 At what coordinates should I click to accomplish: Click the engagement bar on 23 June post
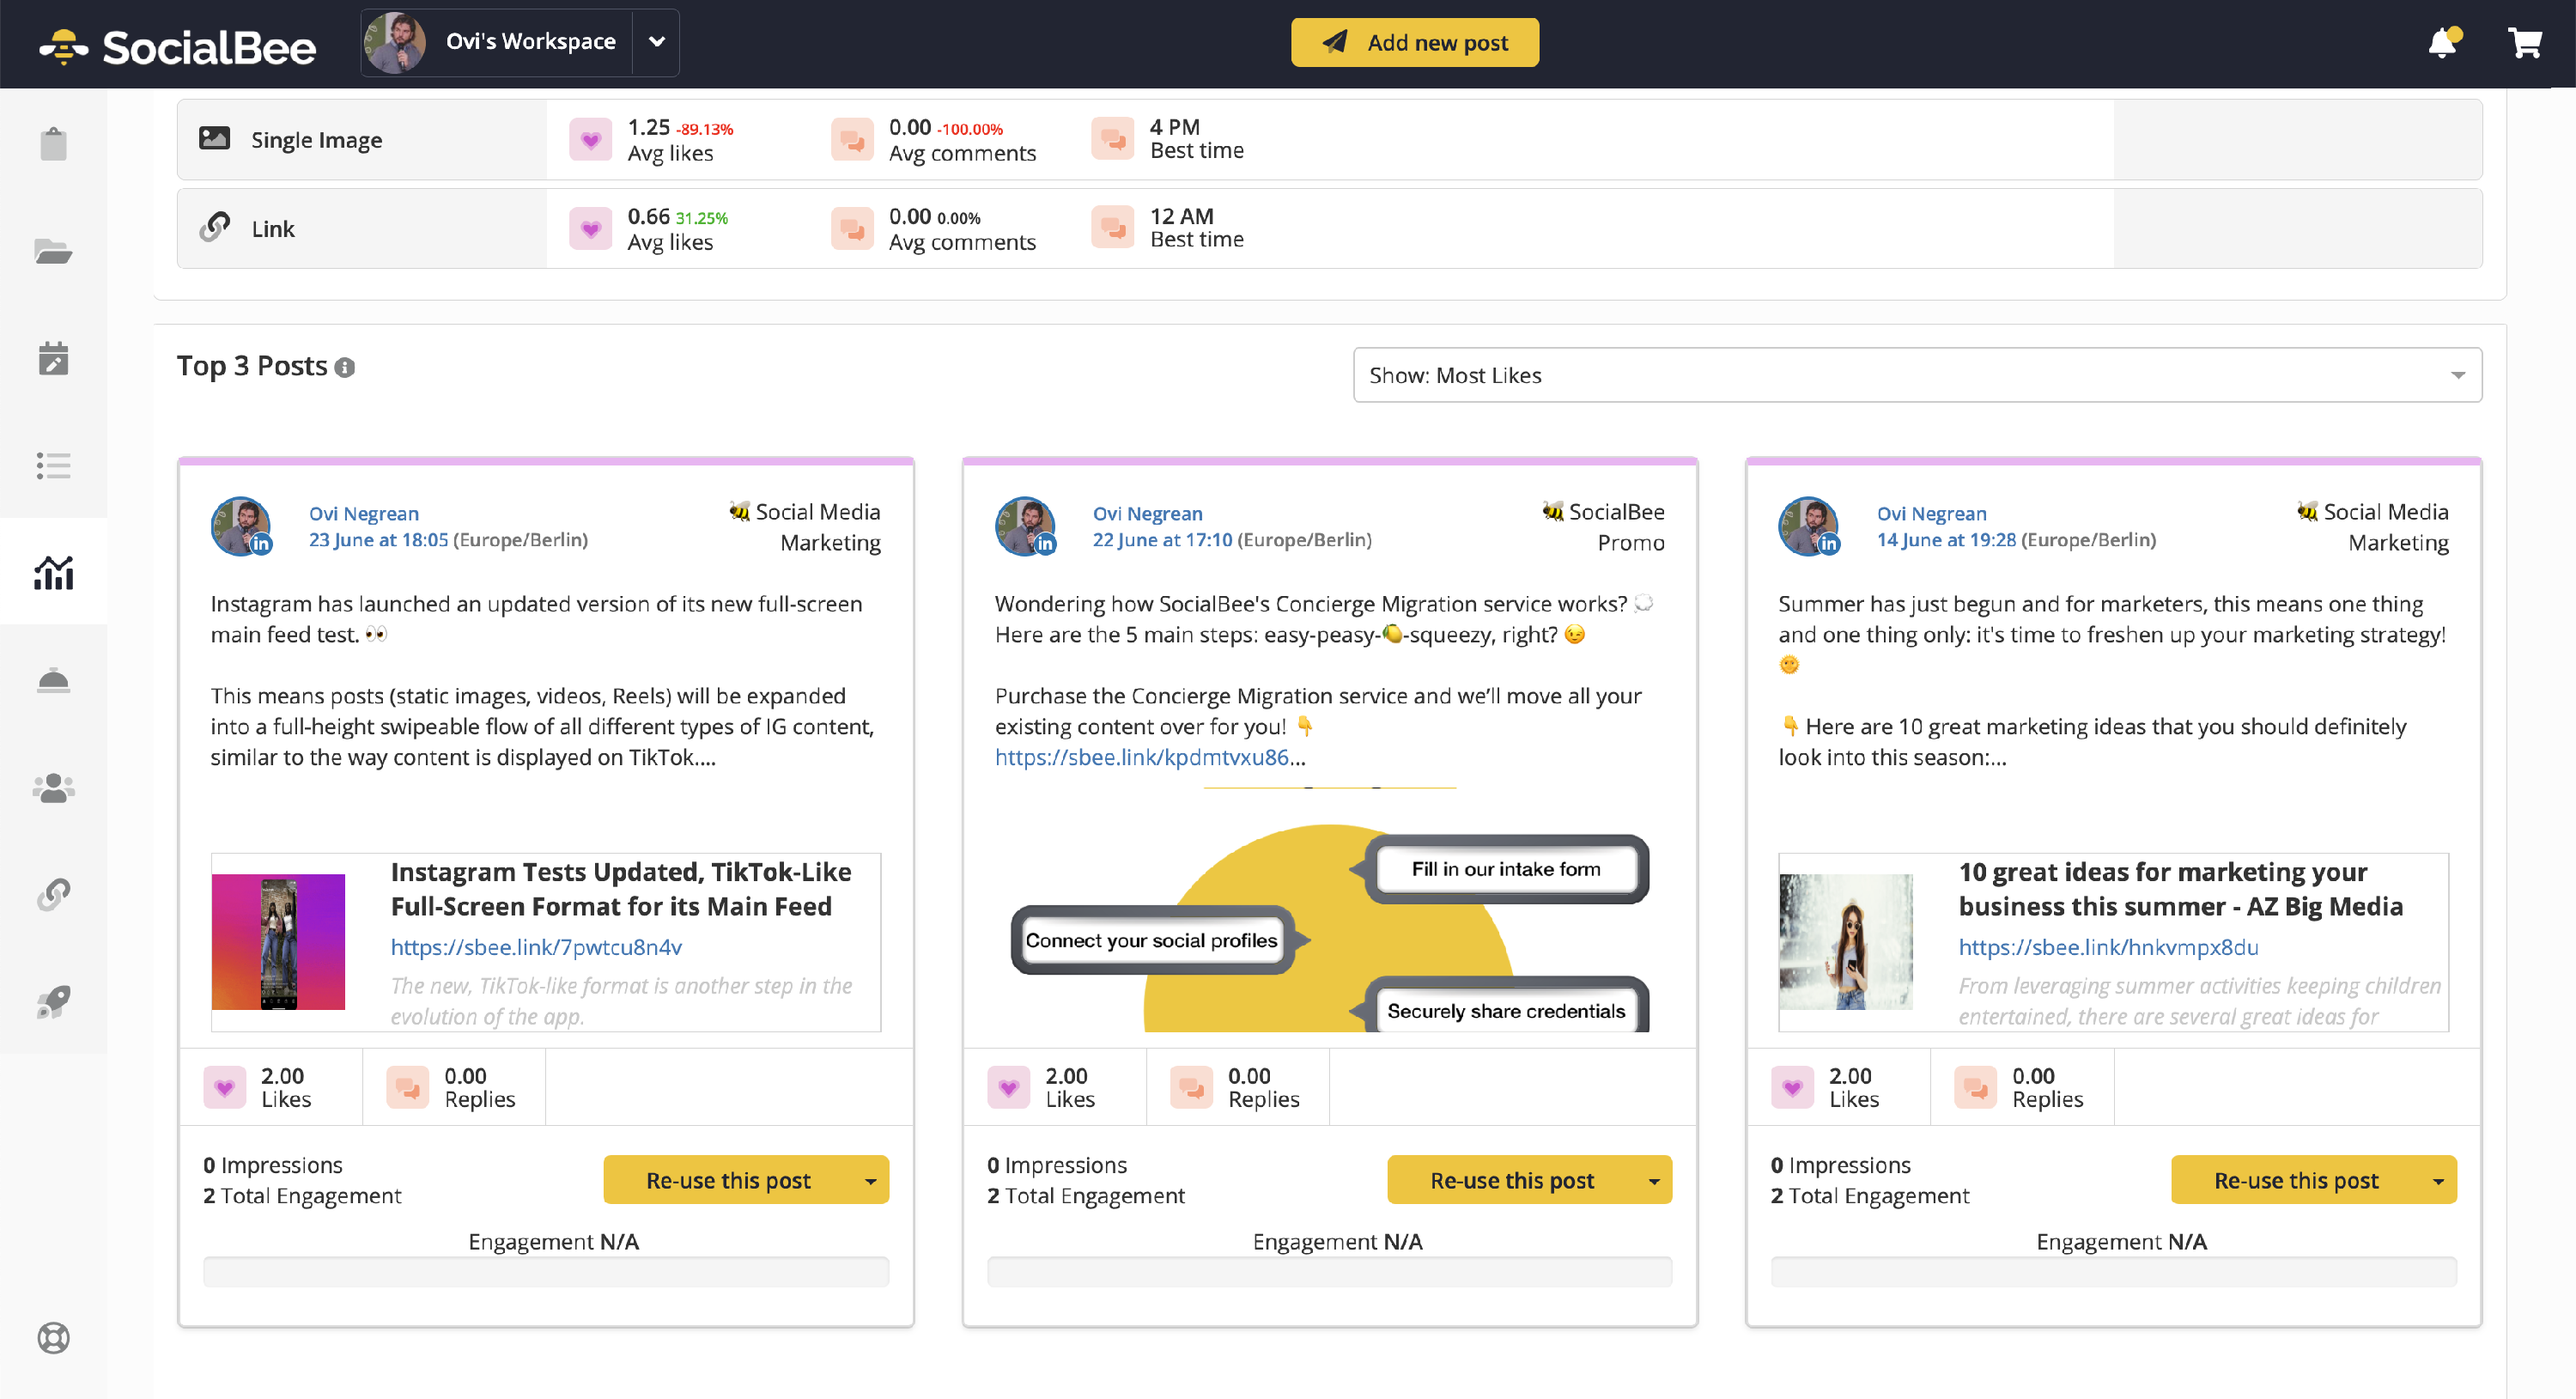(x=546, y=1271)
